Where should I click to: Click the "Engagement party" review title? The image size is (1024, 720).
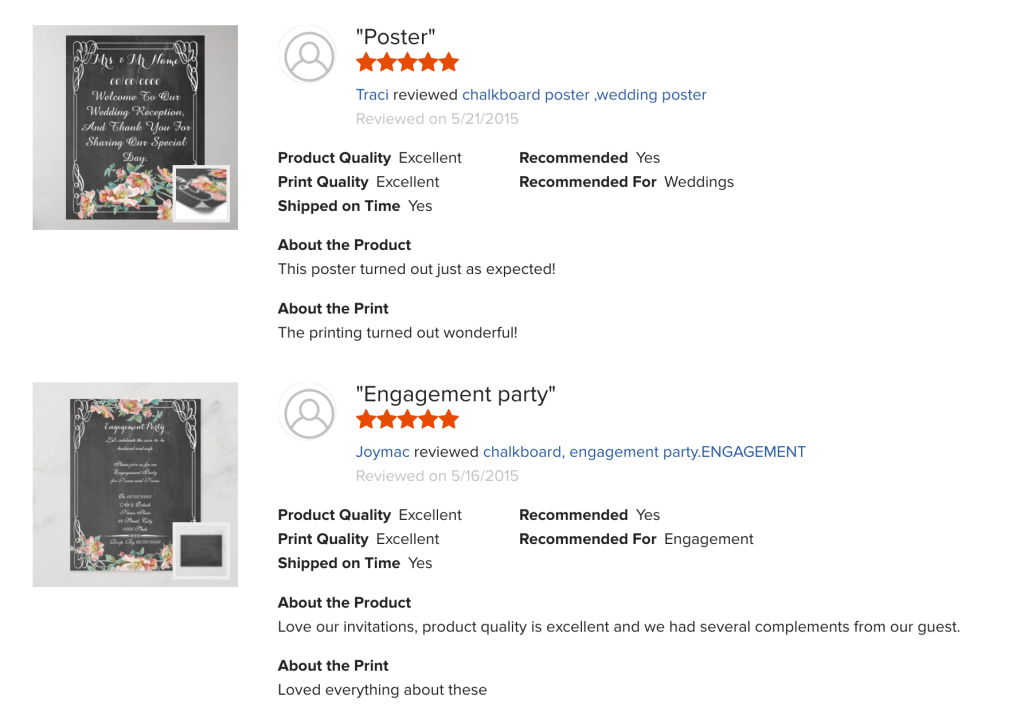[456, 394]
